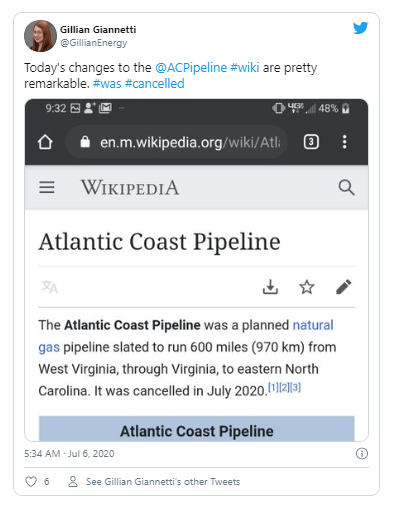Open the article language selector icon
This screenshot has height=508, width=401.
click(49, 287)
